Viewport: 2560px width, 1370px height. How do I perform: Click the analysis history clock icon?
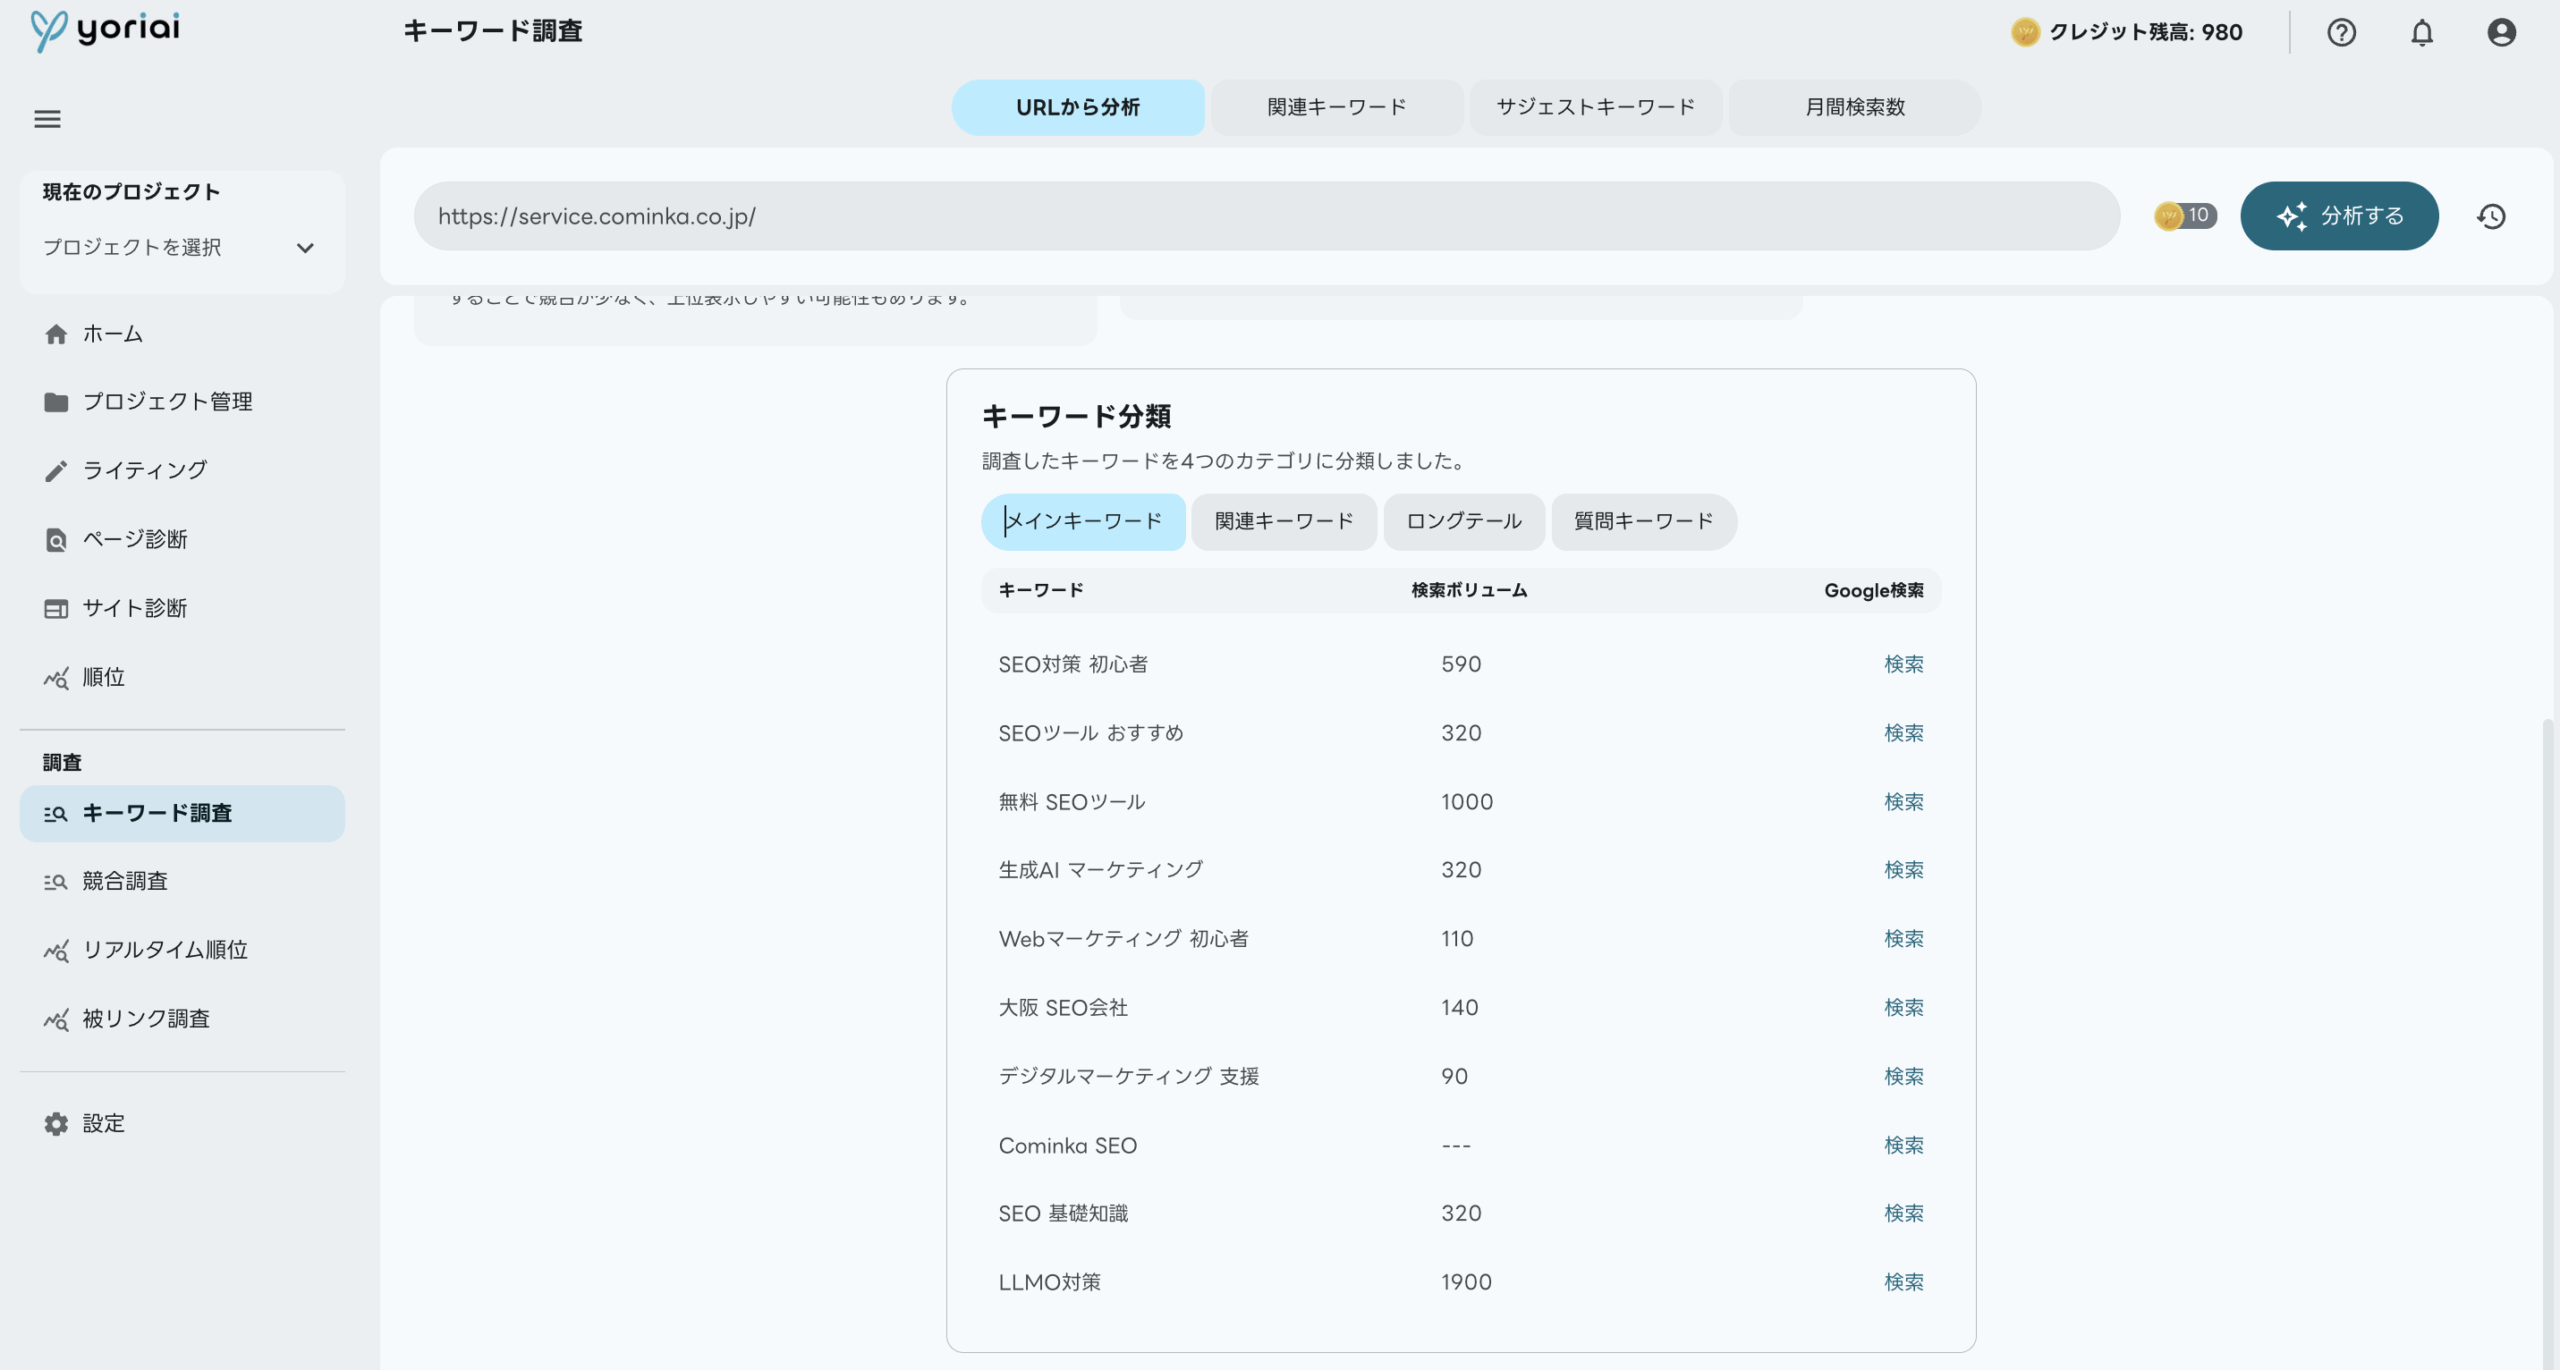coord(2491,216)
